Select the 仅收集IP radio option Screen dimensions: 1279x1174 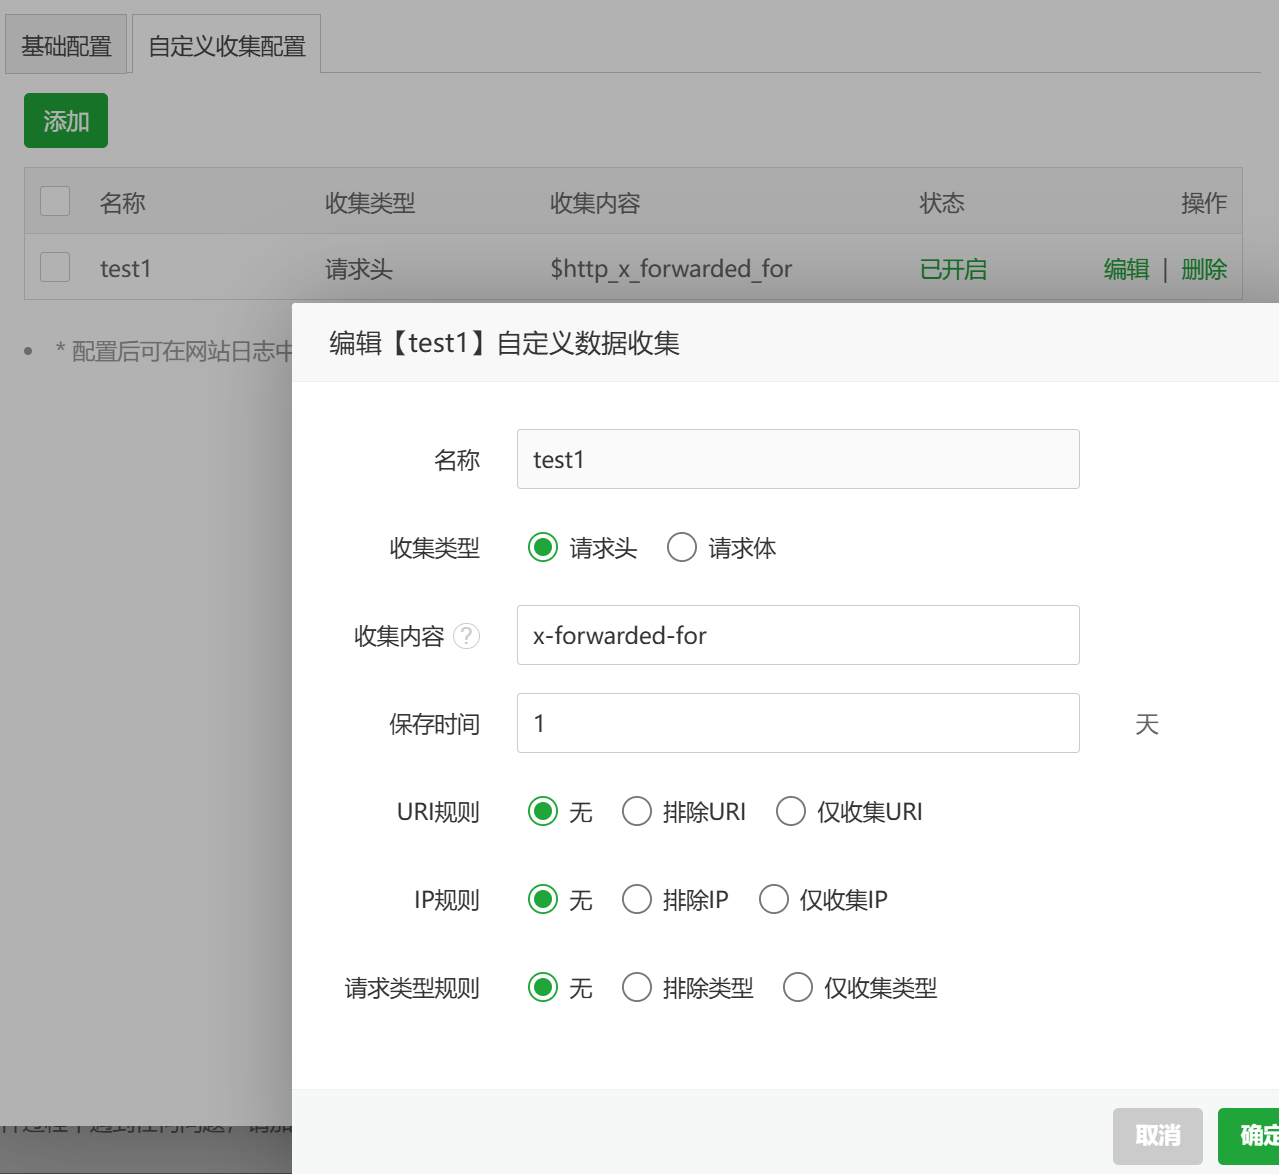coord(774,899)
